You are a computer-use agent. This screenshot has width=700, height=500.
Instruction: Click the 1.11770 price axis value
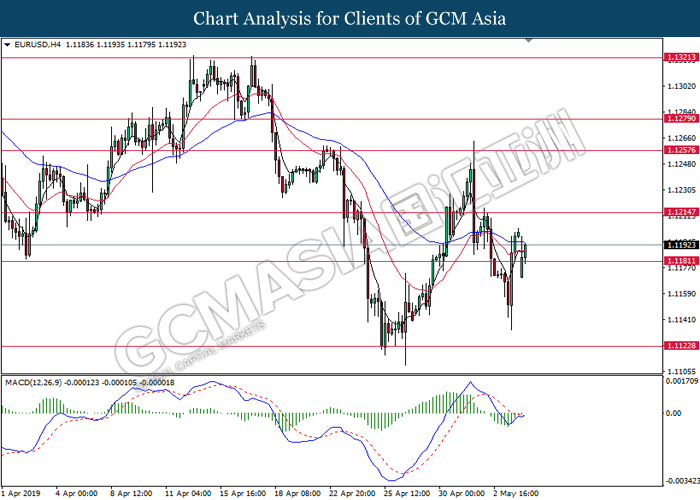[x=682, y=268]
